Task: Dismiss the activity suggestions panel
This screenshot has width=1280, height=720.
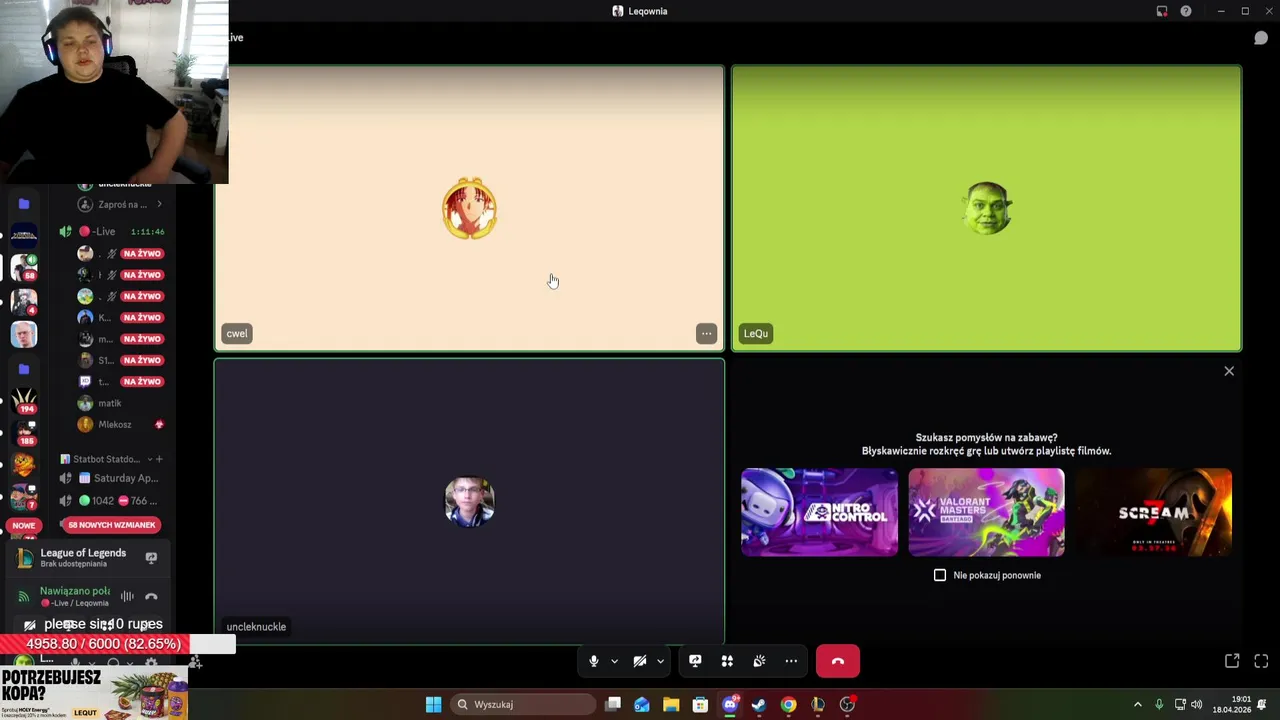Action: pyautogui.click(x=1229, y=371)
